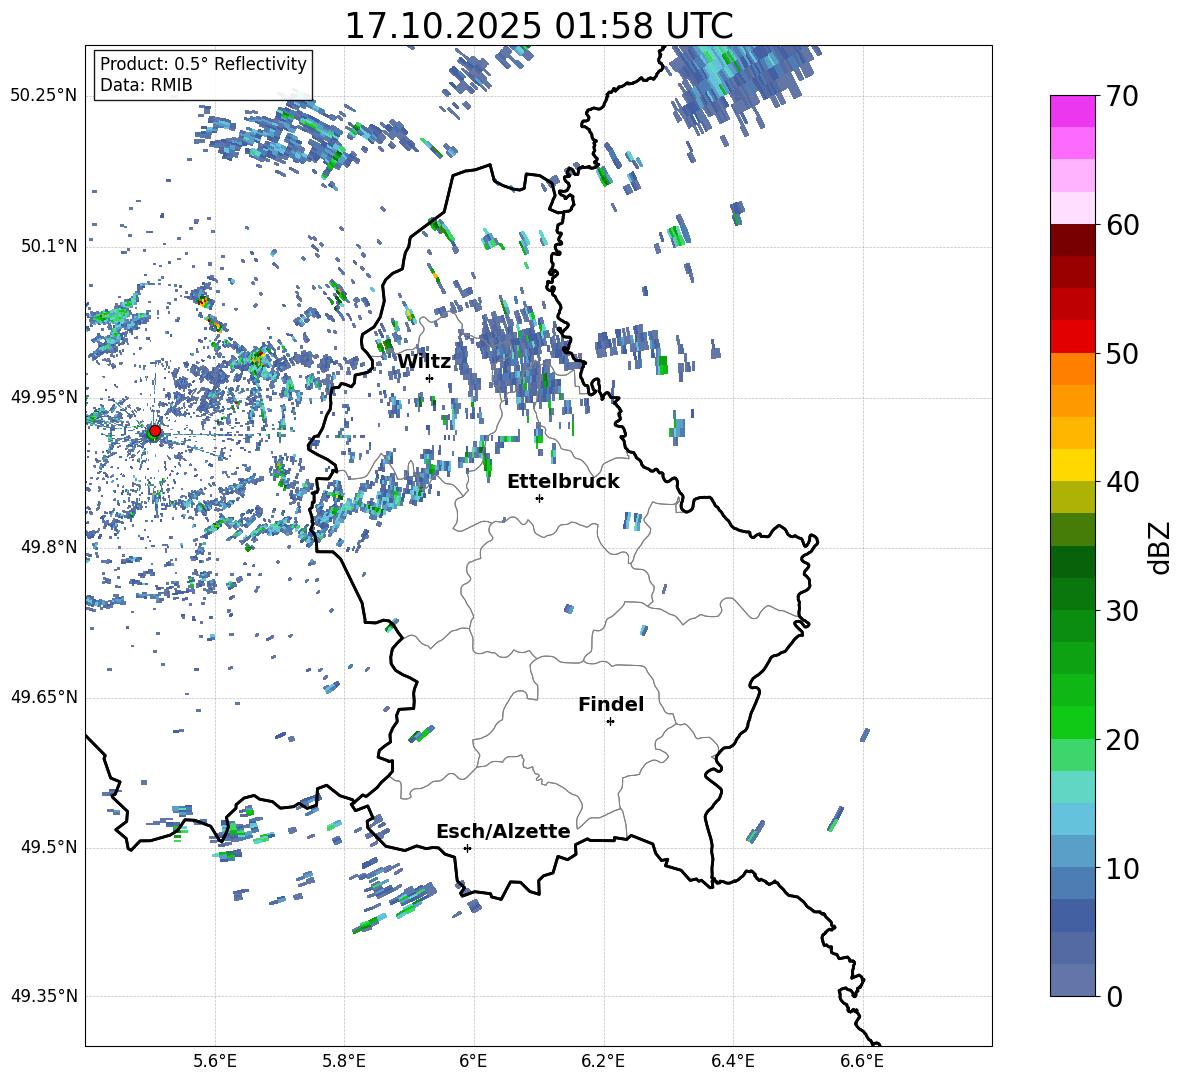Click the 49.5°N latitude label
This screenshot has height=1081, width=1184.
tap(49, 847)
